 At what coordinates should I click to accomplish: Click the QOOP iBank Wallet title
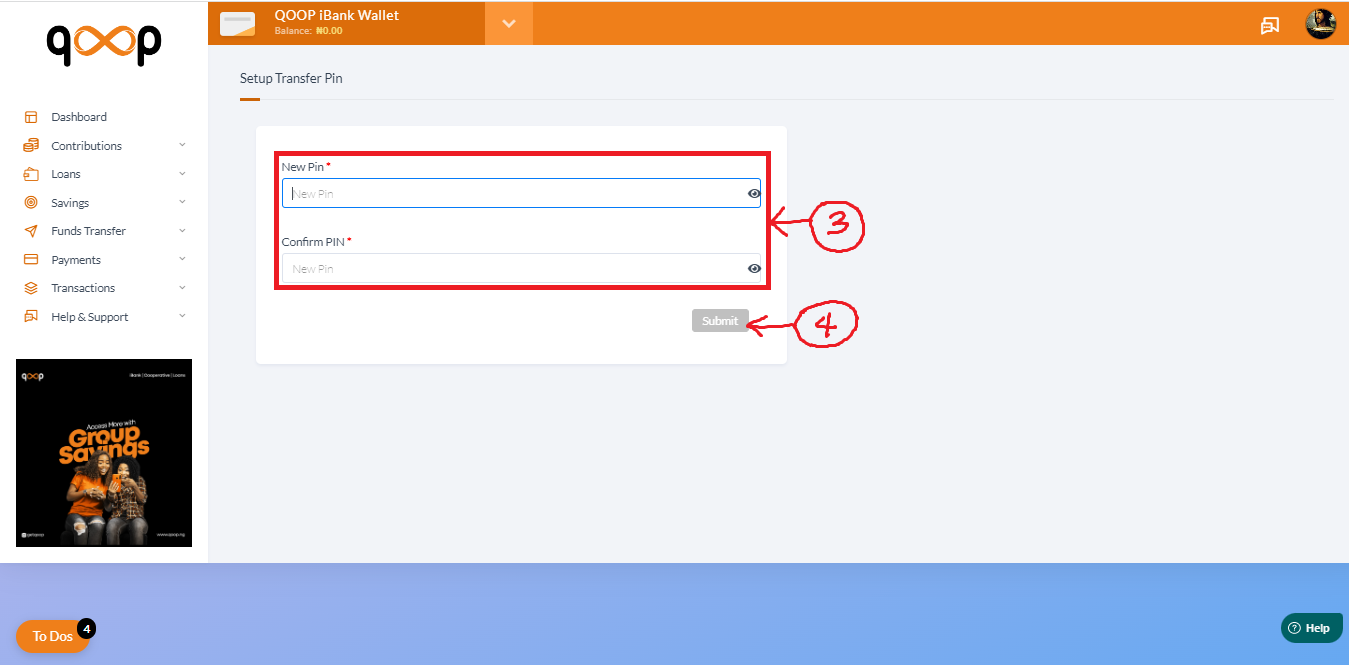[x=336, y=15]
